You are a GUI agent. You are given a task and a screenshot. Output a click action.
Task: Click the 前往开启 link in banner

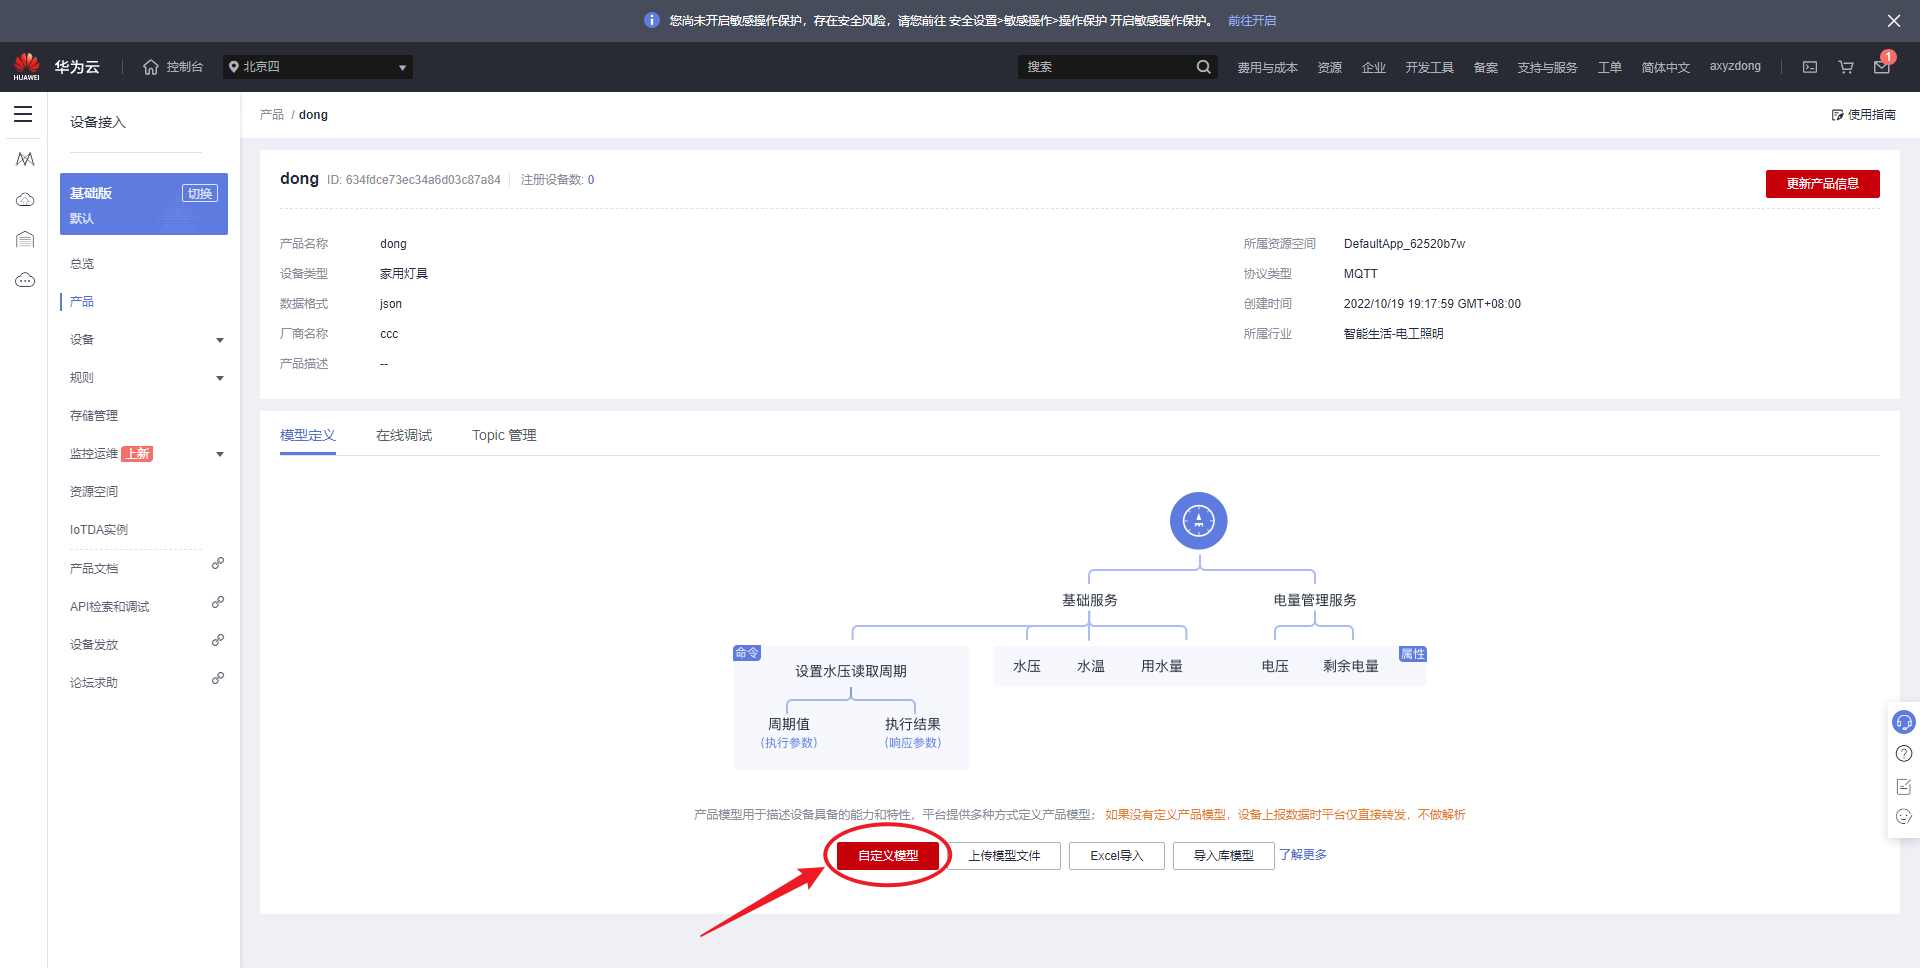point(1252,21)
